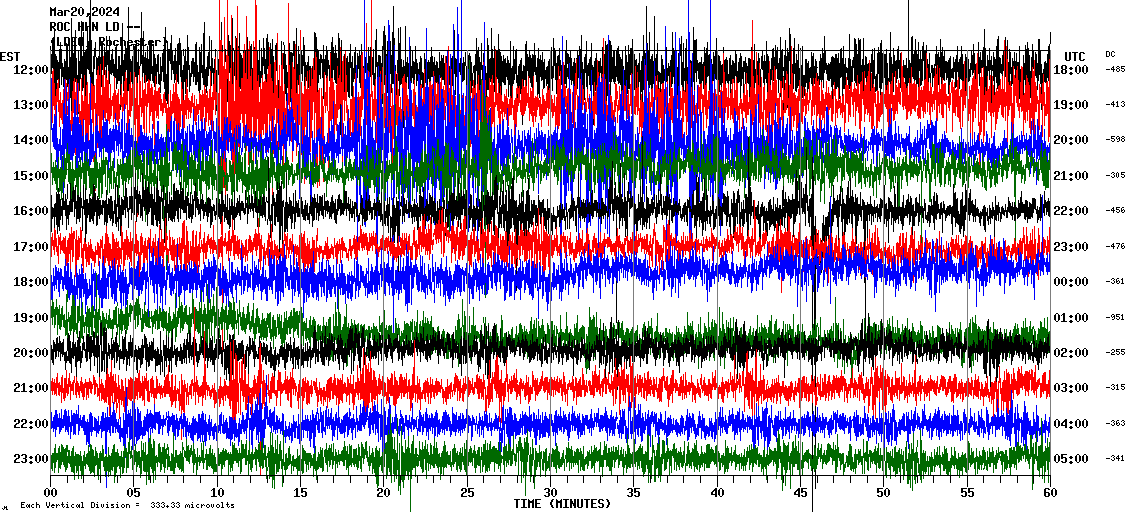Image resolution: width=1130 pixels, height=519 pixels.
Task: Click the DC column header
Action: tap(1110, 54)
